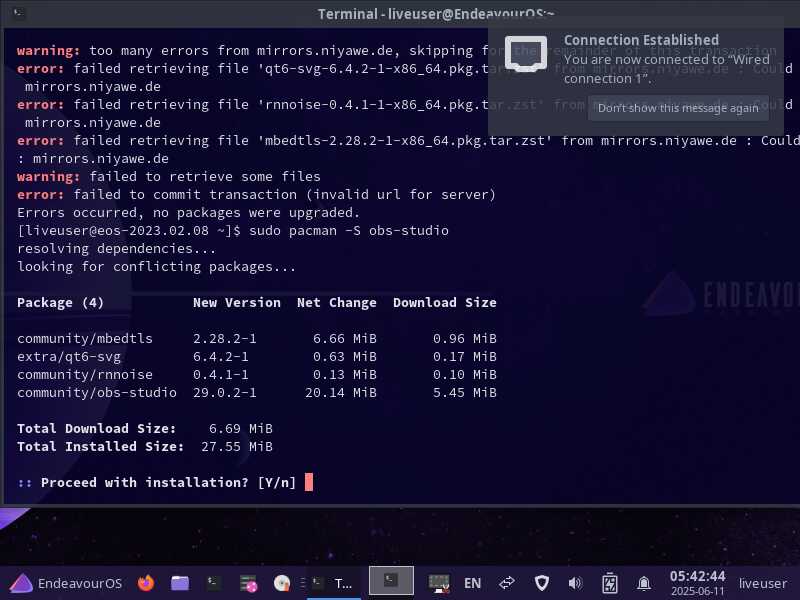This screenshot has height=600, width=800.
Task: Click 'Don't show this message again' button
Action: tap(678, 108)
